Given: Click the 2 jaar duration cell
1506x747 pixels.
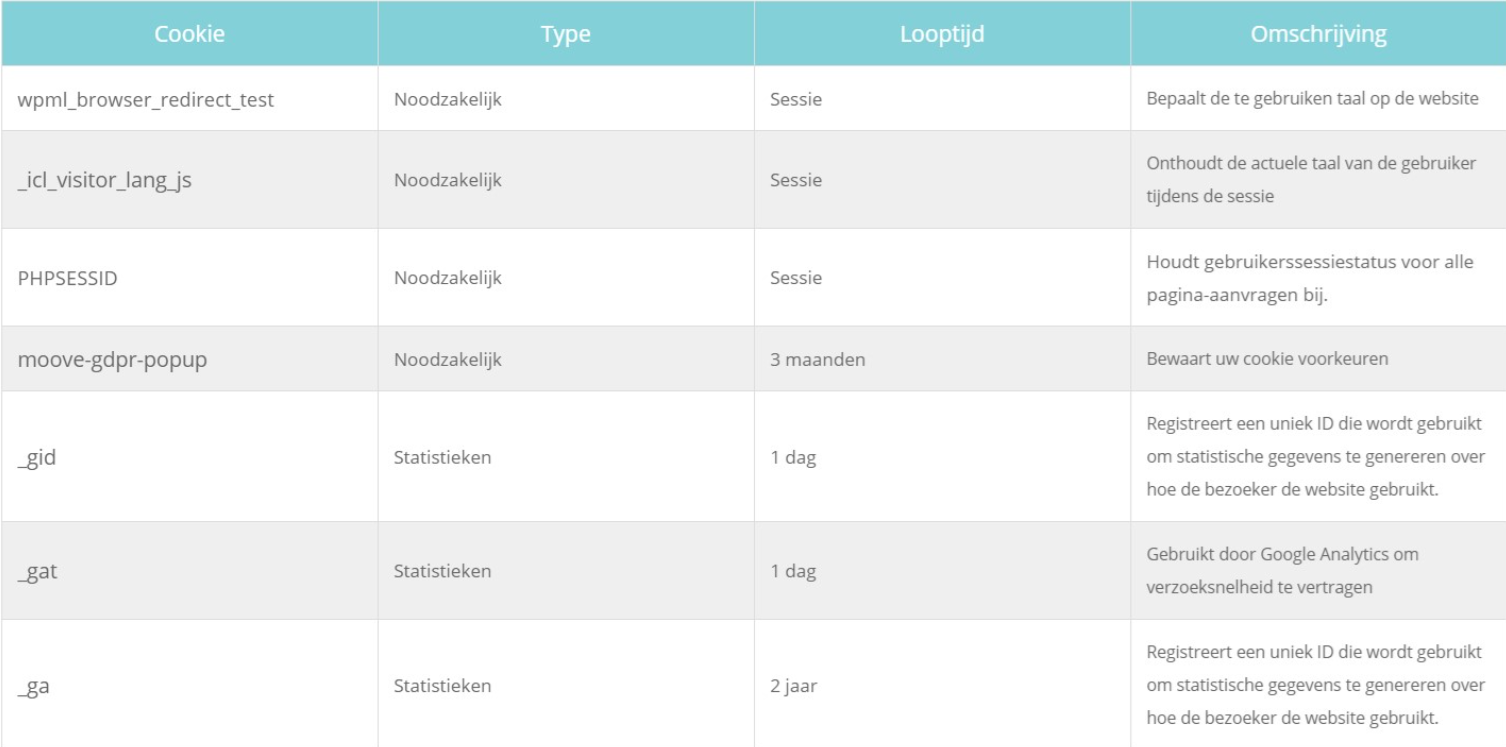Looking at the screenshot, I should (793, 686).
